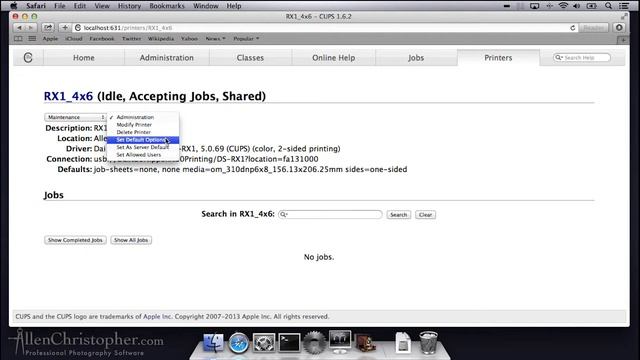Click the Spotlight search icon
The image size is (640, 360).
click(x=608, y=6)
